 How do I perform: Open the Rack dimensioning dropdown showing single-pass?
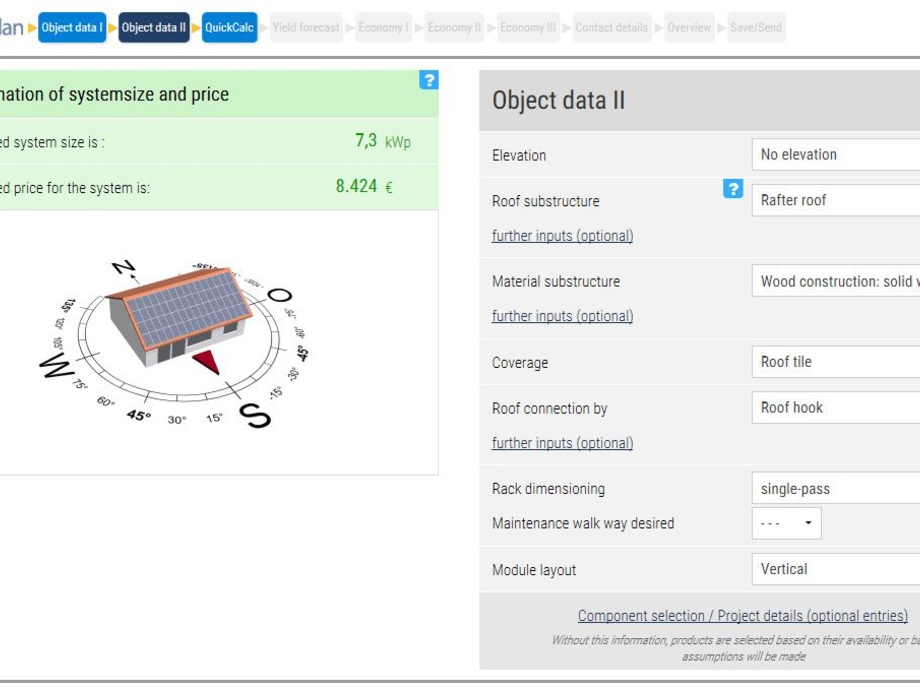pos(835,489)
